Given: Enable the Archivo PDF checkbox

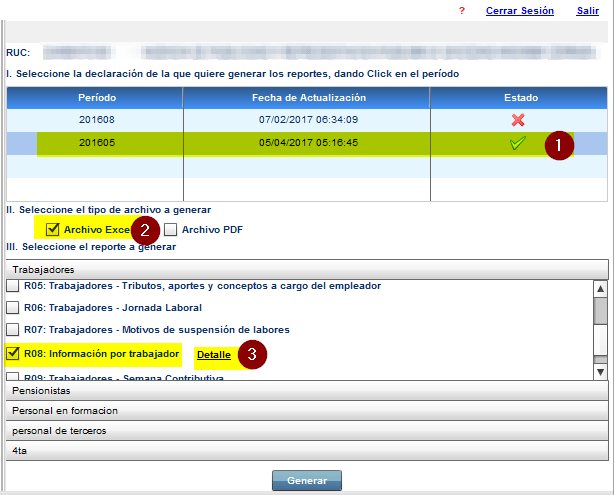Looking at the screenshot, I should click(x=170, y=230).
